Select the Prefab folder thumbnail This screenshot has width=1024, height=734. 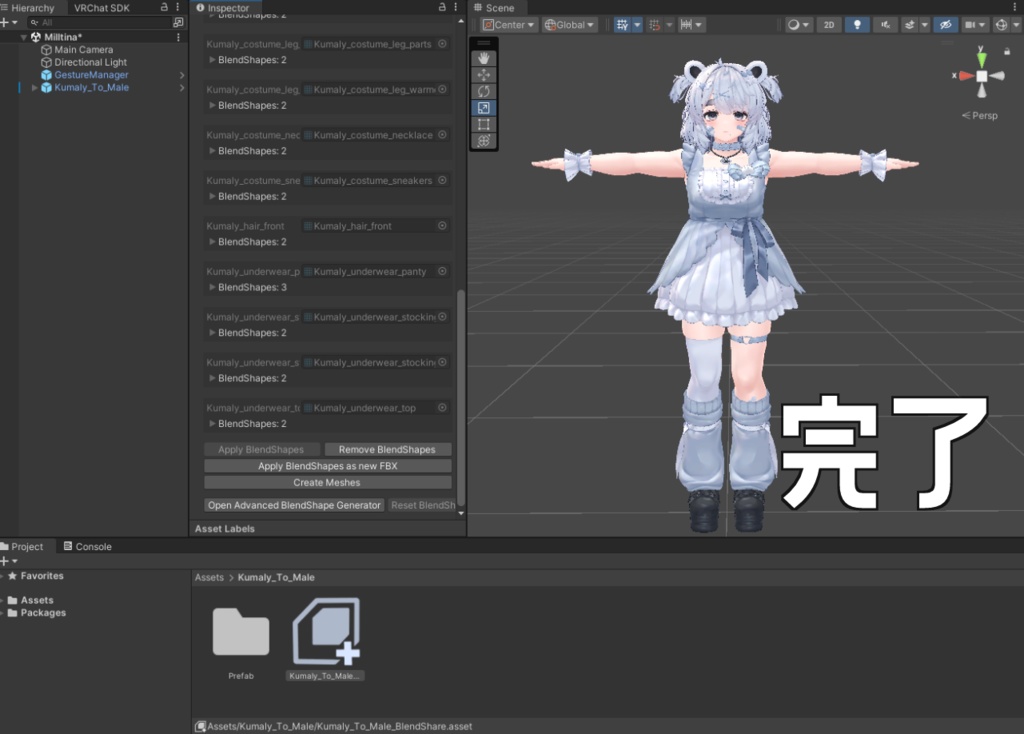241,631
